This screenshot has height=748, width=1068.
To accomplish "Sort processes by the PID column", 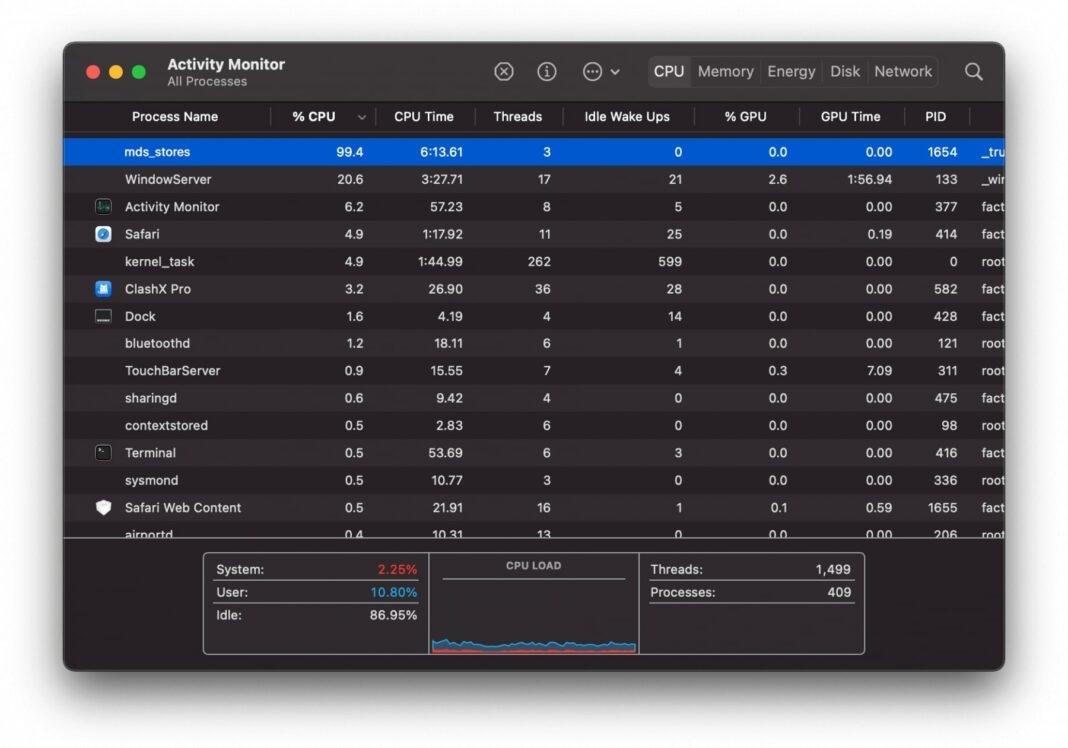I will (934, 116).
